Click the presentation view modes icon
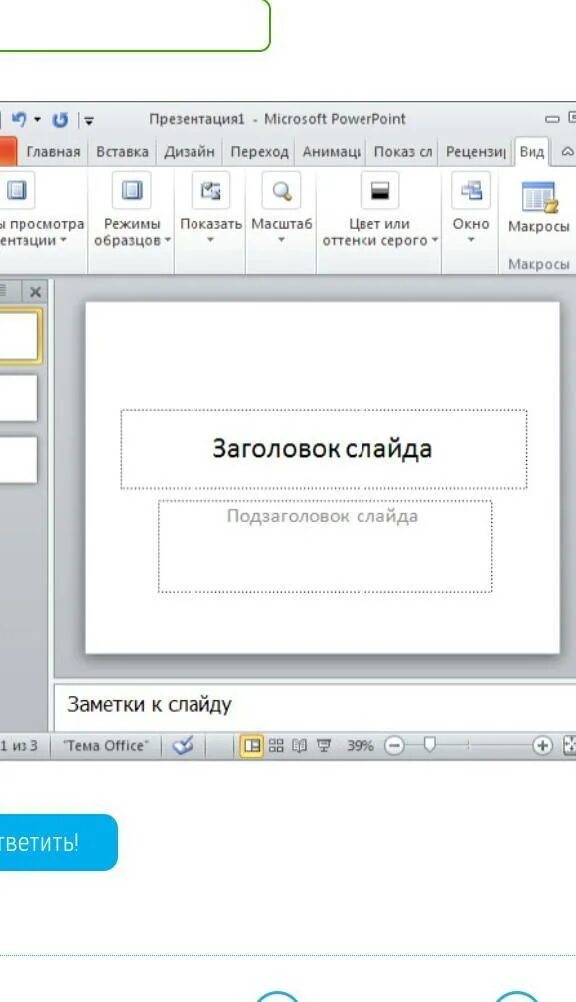The width and height of the screenshot is (576, 1002). pos(16,190)
